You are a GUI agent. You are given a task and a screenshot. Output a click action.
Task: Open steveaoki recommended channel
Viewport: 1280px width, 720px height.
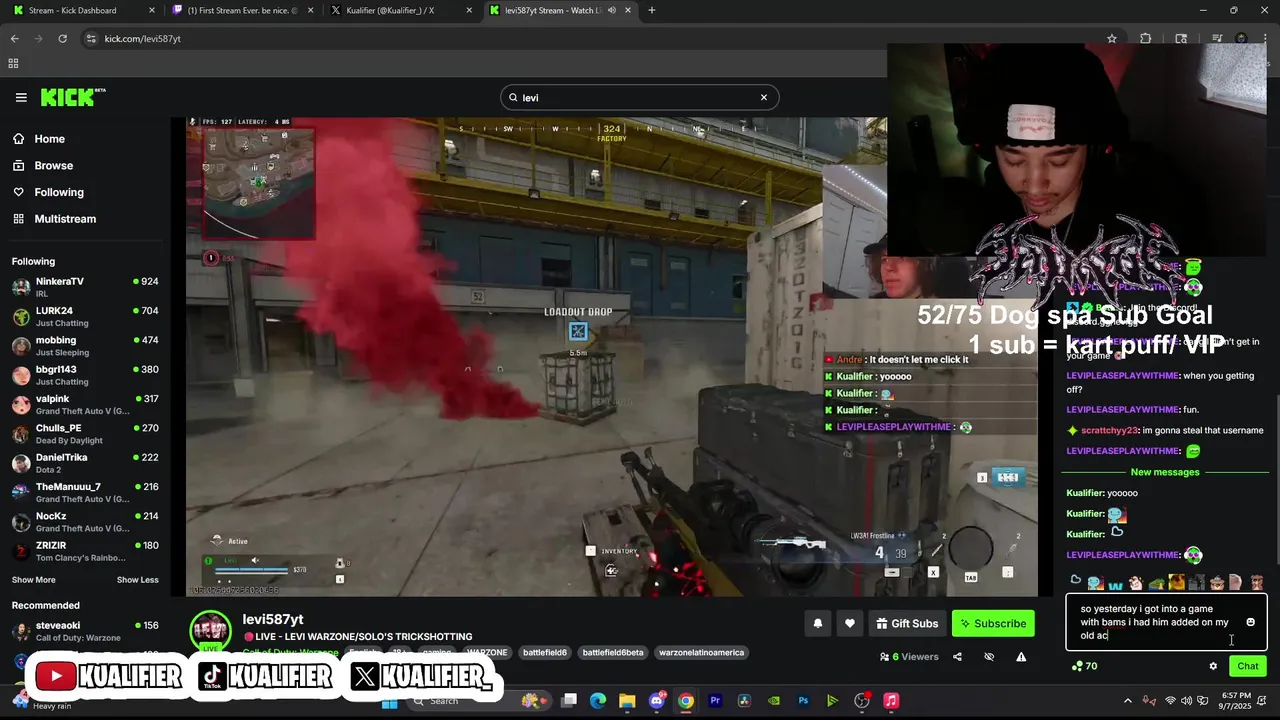click(x=85, y=631)
